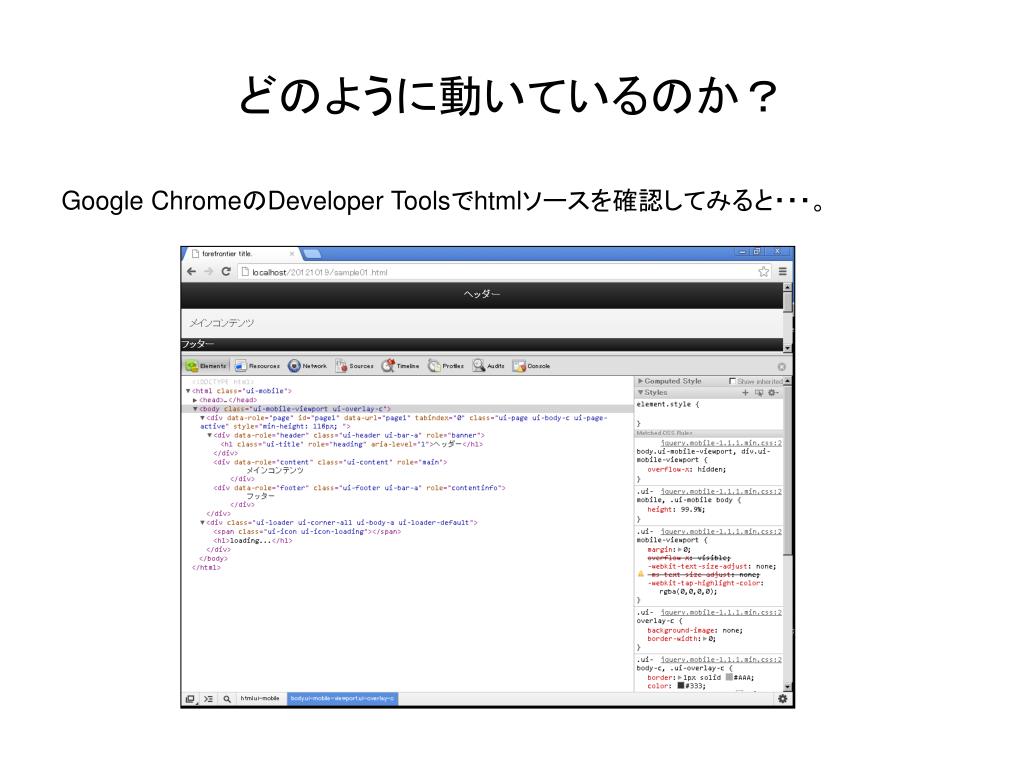Viewport: 1024px width, 768px height.
Task: Select body.ui-mobile-viewport breadcrumb
Action: coord(342,699)
